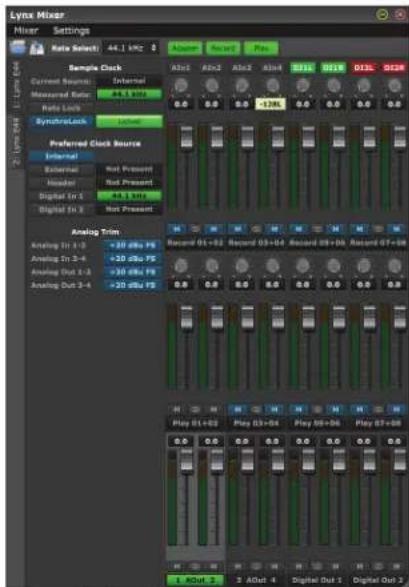Open the Rate Select 44.1 kHz dropdown
The width and height of the screenshot is (409, 587).
coord(131,48)
